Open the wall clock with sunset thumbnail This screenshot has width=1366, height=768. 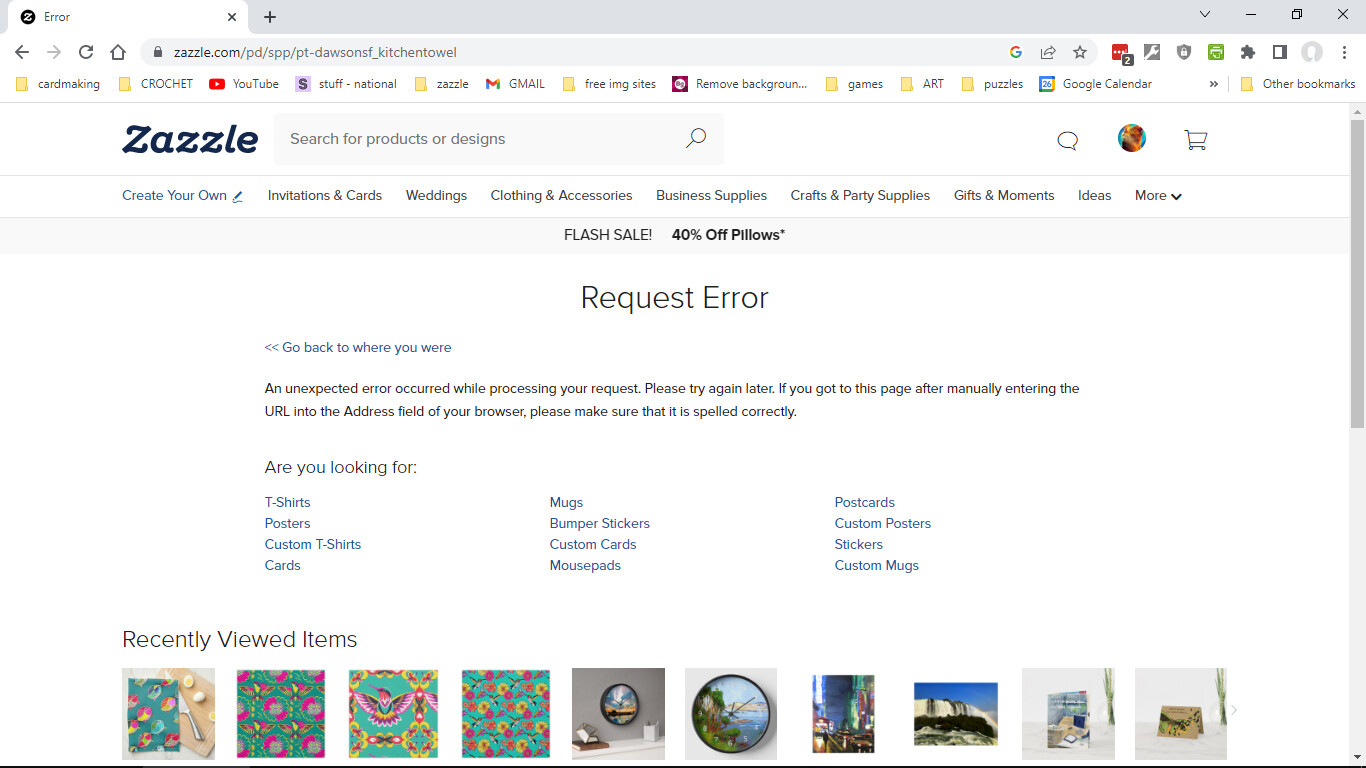618,714
